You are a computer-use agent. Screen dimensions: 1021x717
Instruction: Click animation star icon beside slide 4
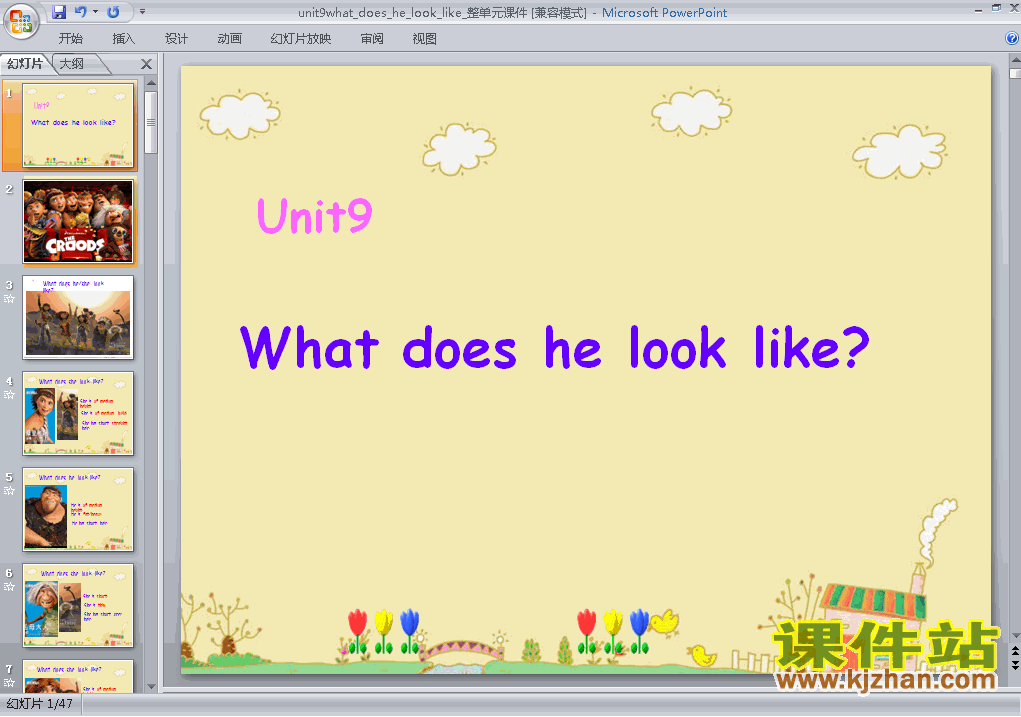pos(9,395)
